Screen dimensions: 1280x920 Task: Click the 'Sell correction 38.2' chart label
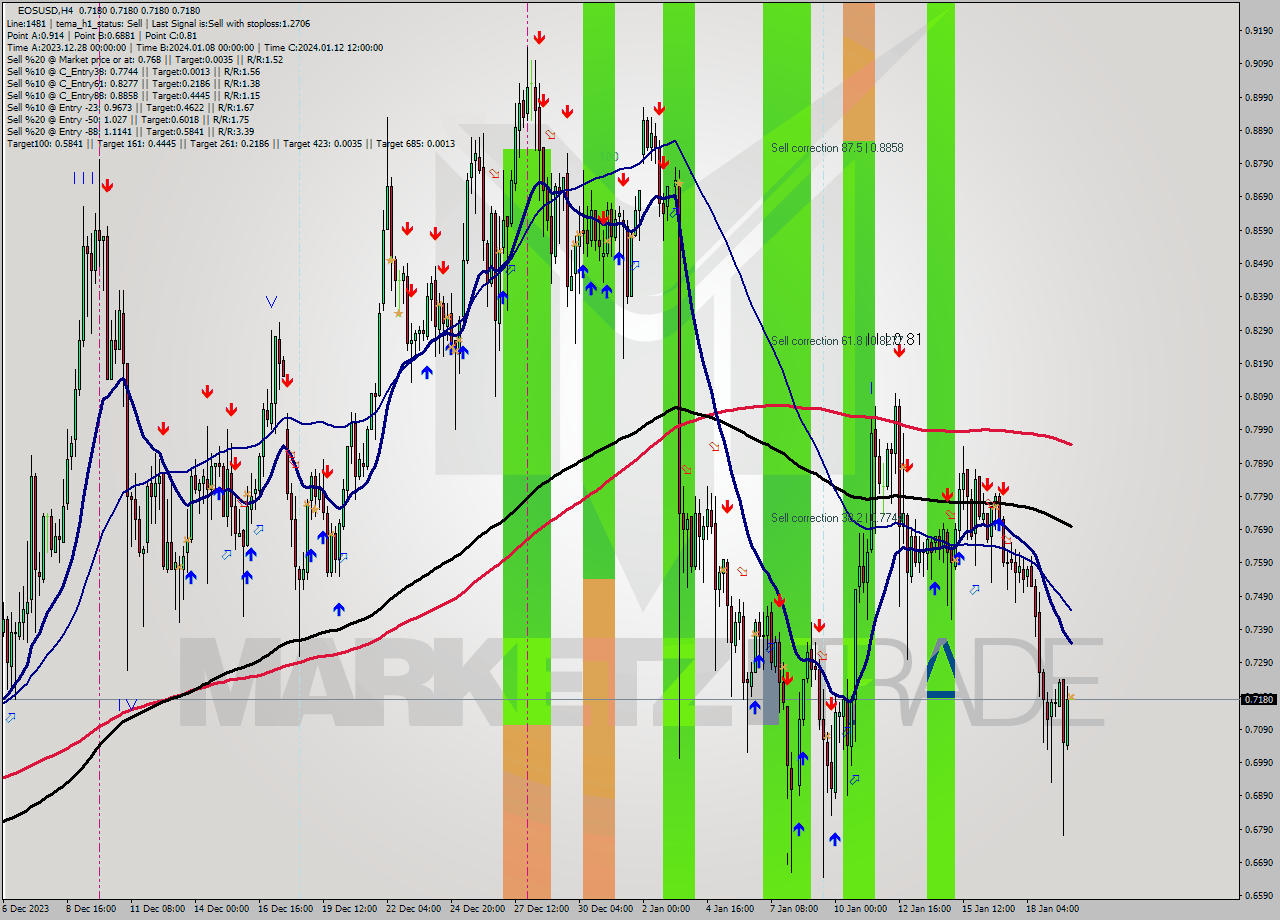tap(816, 518)
